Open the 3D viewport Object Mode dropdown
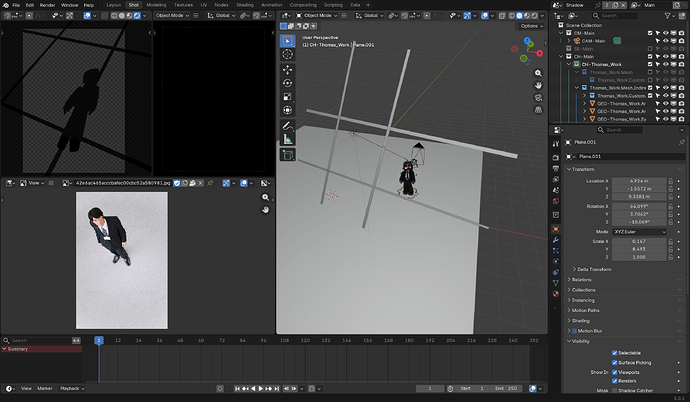Screen dimensions: 690x402 pyautogui.click(x=316, y=15)
